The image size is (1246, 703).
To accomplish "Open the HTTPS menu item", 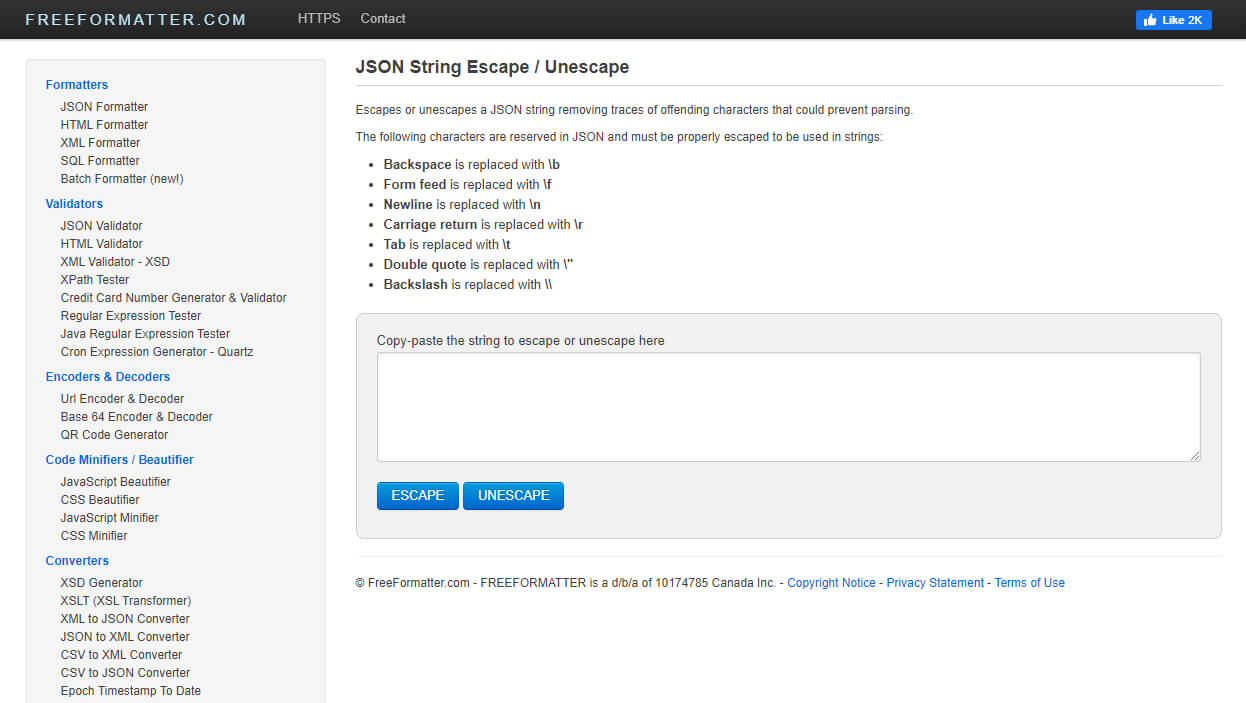I will 319,18.
